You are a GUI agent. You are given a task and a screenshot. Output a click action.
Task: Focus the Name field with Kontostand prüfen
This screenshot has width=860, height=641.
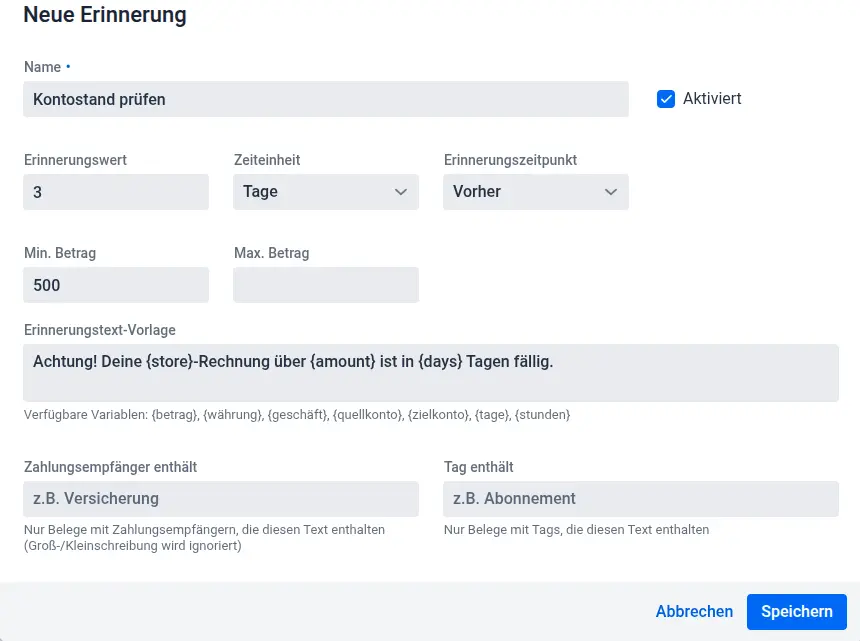[325, 99]
